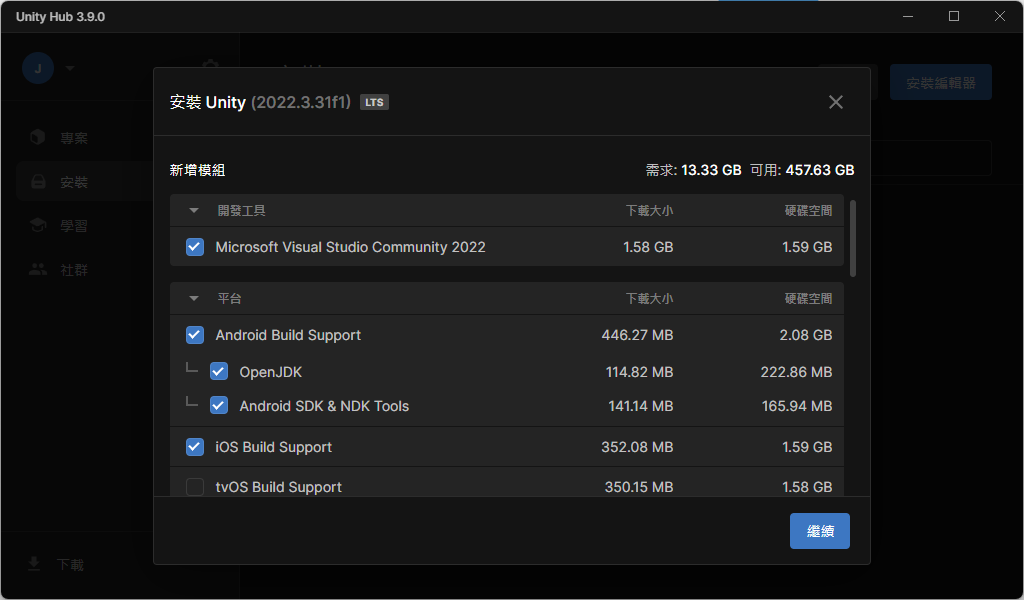Close the Unity Hub window
The width and height of the screenshot is (1024, 600).
point(999,16)
